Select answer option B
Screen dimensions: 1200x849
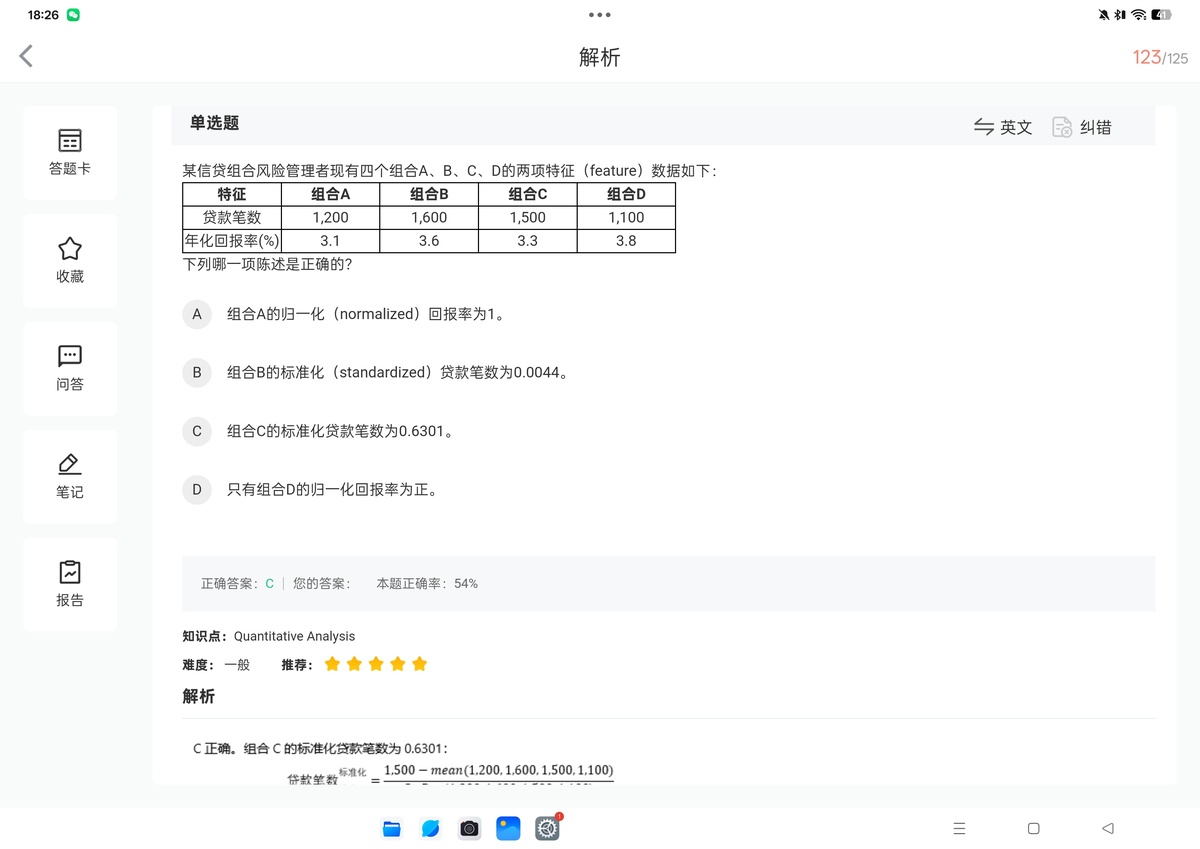pyautogui.click(x=197, y=373)
